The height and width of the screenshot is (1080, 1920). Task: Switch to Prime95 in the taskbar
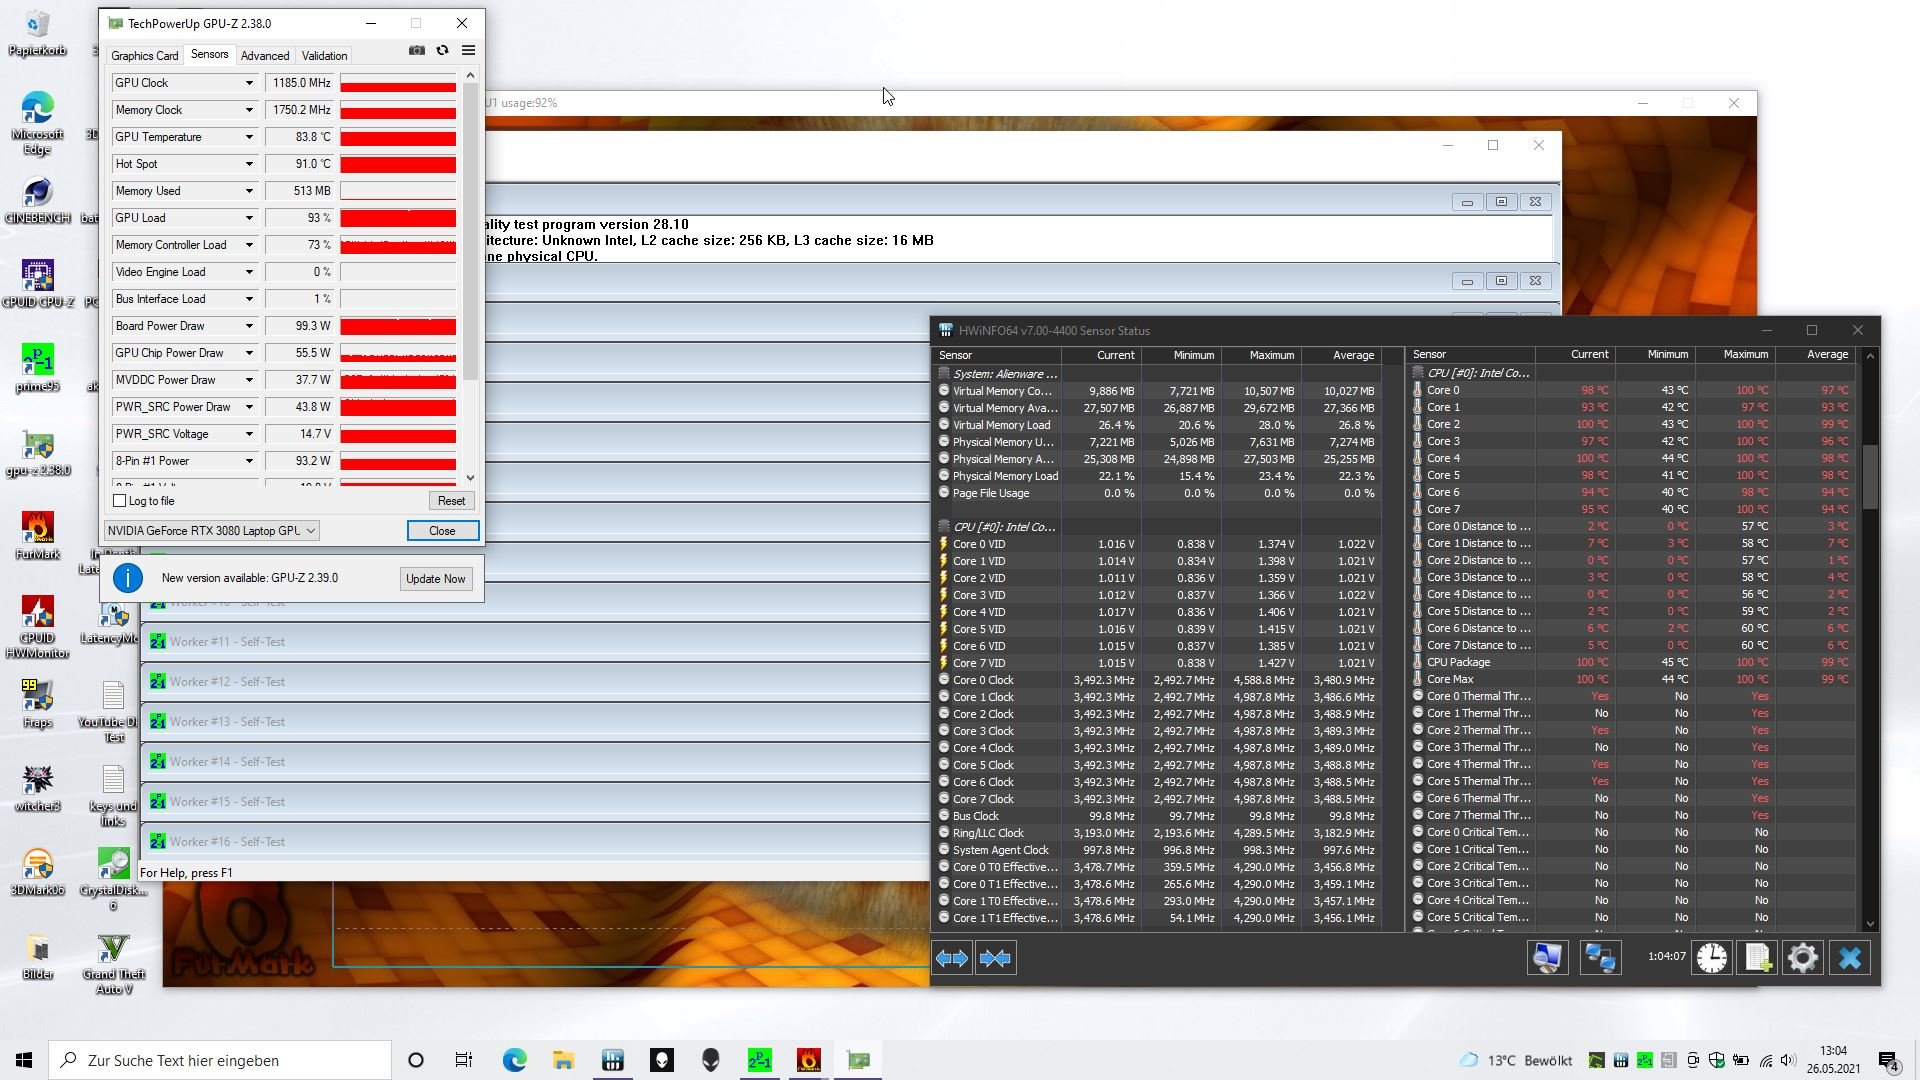pos(760,1060)
